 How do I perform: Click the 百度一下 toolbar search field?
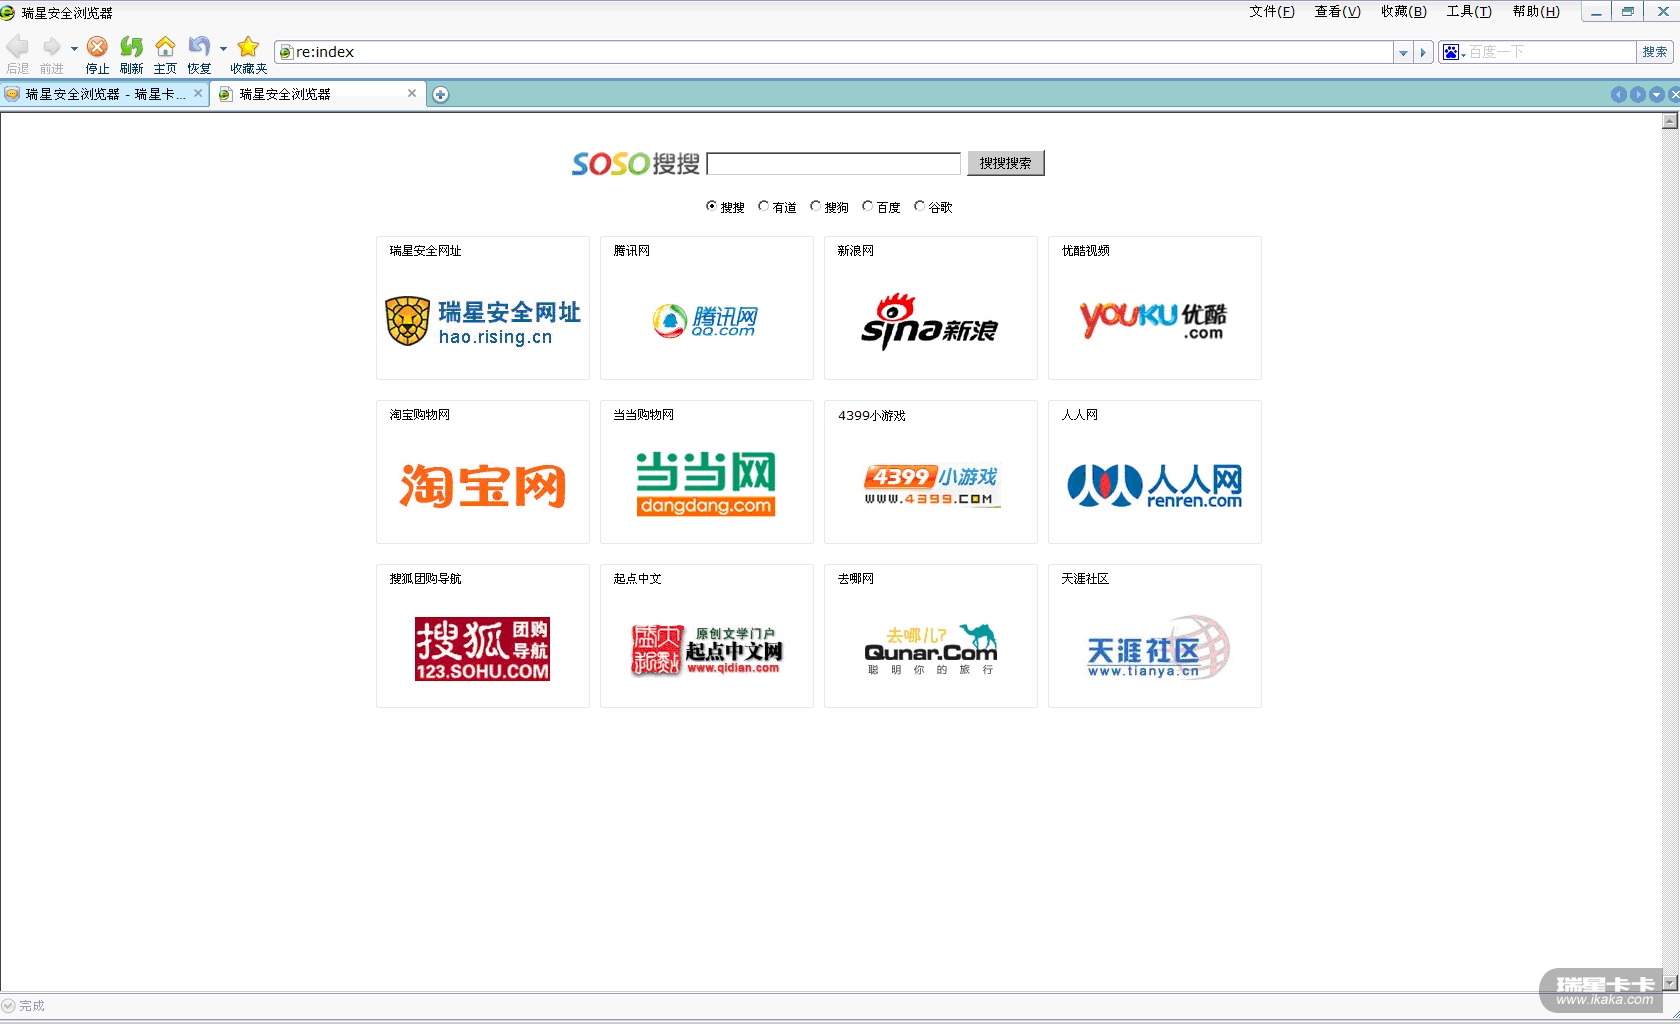[1551, 52]
